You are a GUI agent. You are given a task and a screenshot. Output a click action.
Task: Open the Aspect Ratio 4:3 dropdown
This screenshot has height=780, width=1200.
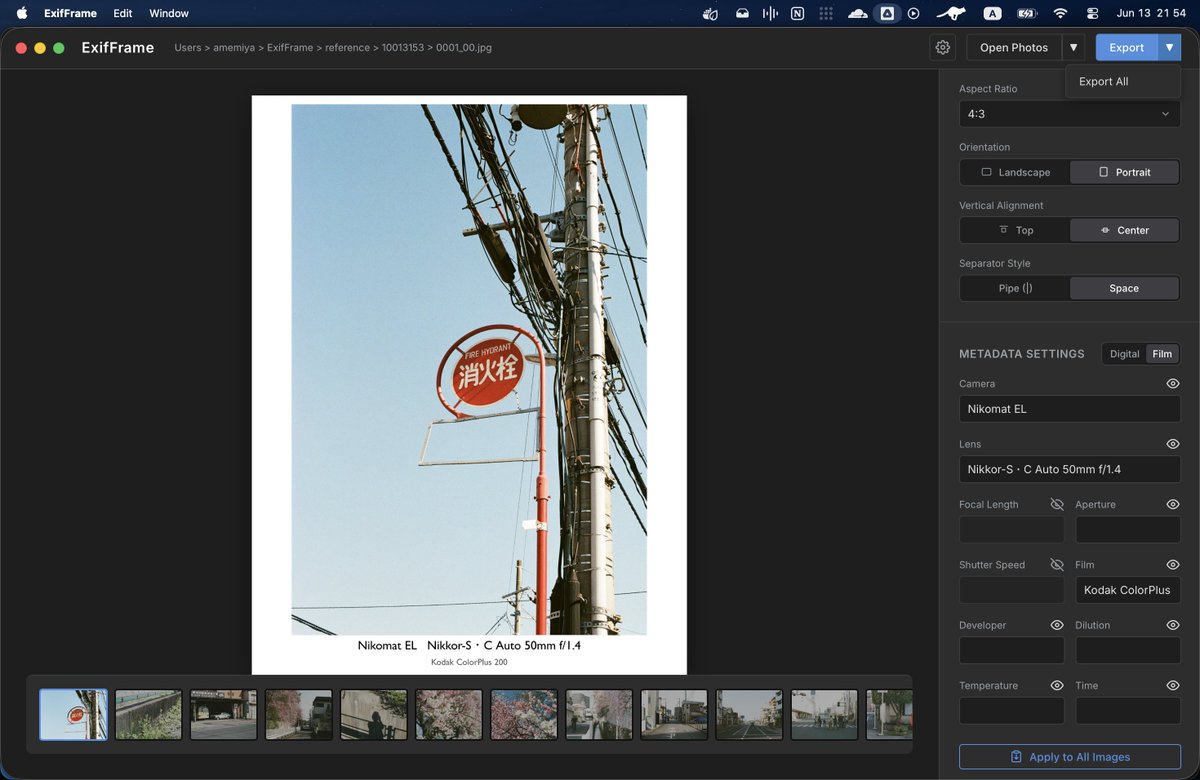tap(1069, 114)
